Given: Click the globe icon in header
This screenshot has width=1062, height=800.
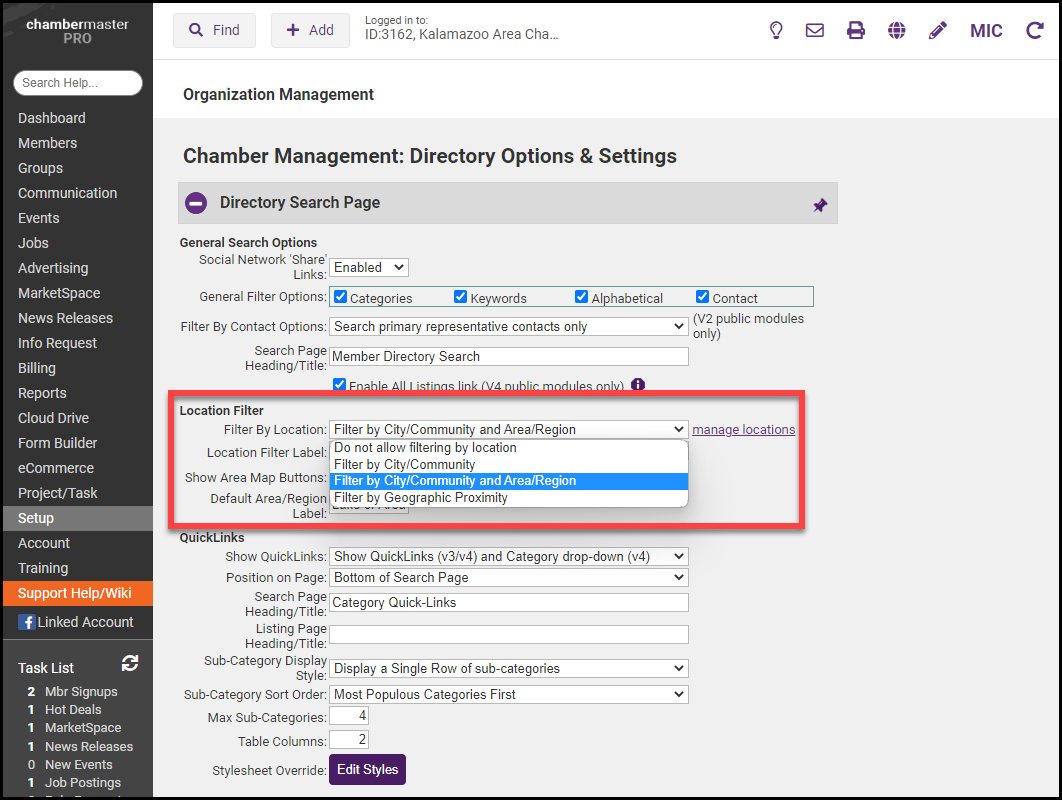Looking at the screenshot, I should pos(897,31).
